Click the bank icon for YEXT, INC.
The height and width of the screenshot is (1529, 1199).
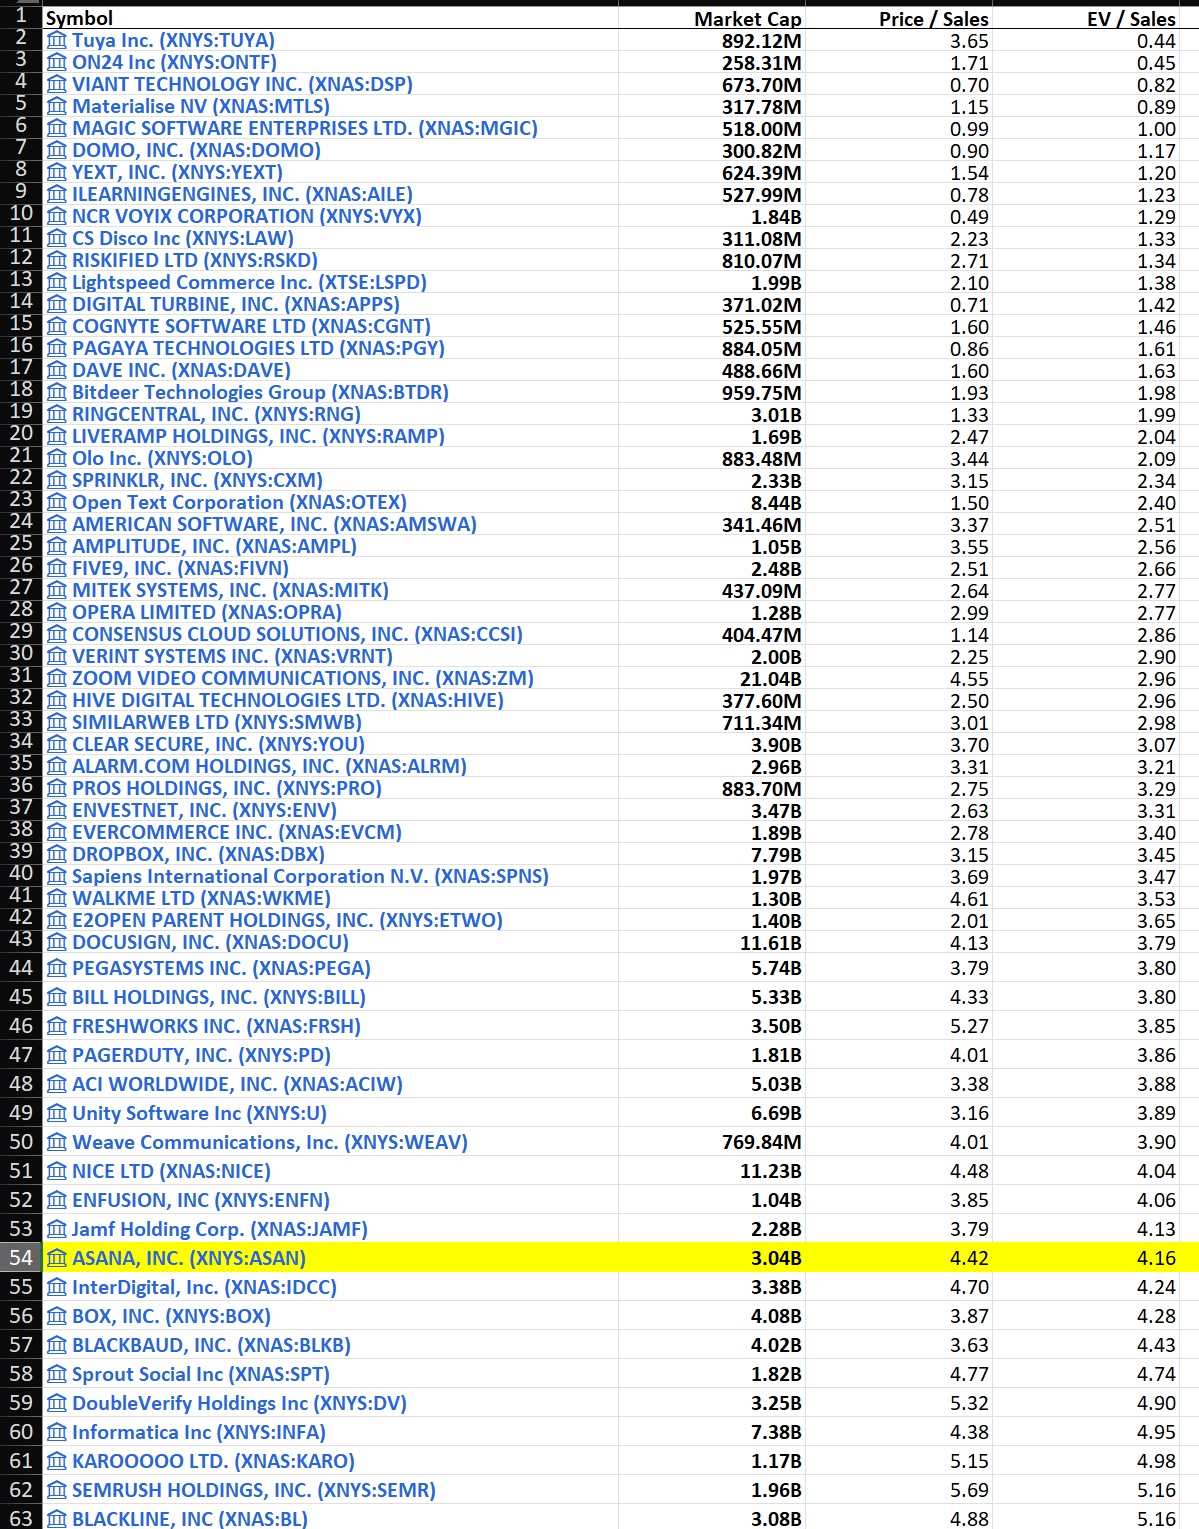[x=57, y=172]
